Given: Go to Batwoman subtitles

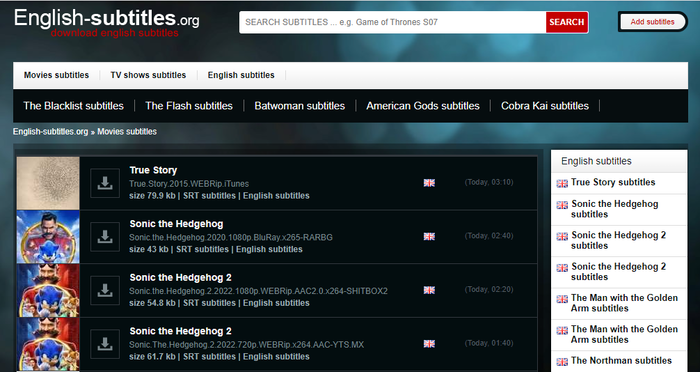Looking at the screenshot, I should tap(300, 106).
